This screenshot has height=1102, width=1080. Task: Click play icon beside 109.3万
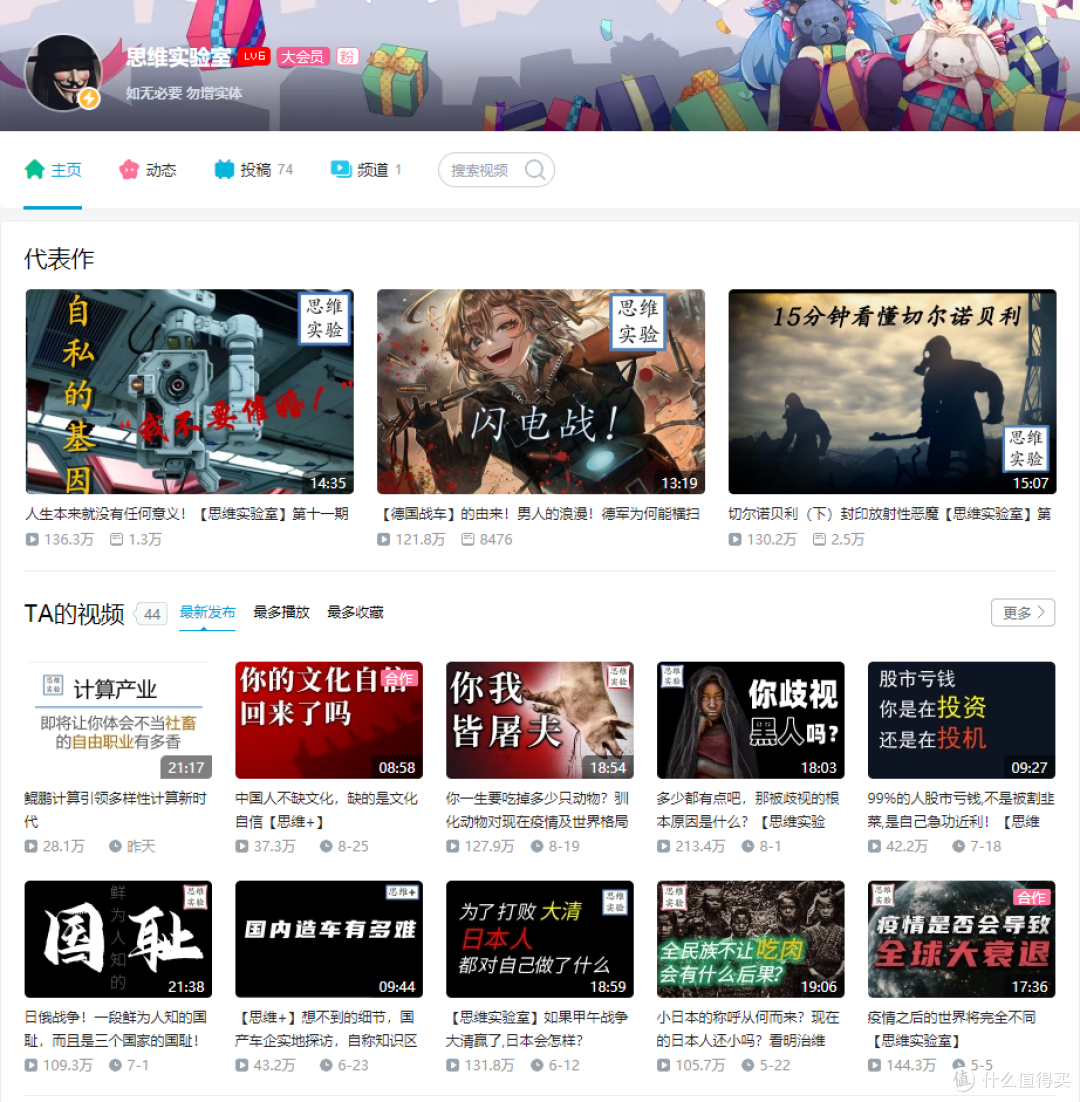[x=32, y=1065]
